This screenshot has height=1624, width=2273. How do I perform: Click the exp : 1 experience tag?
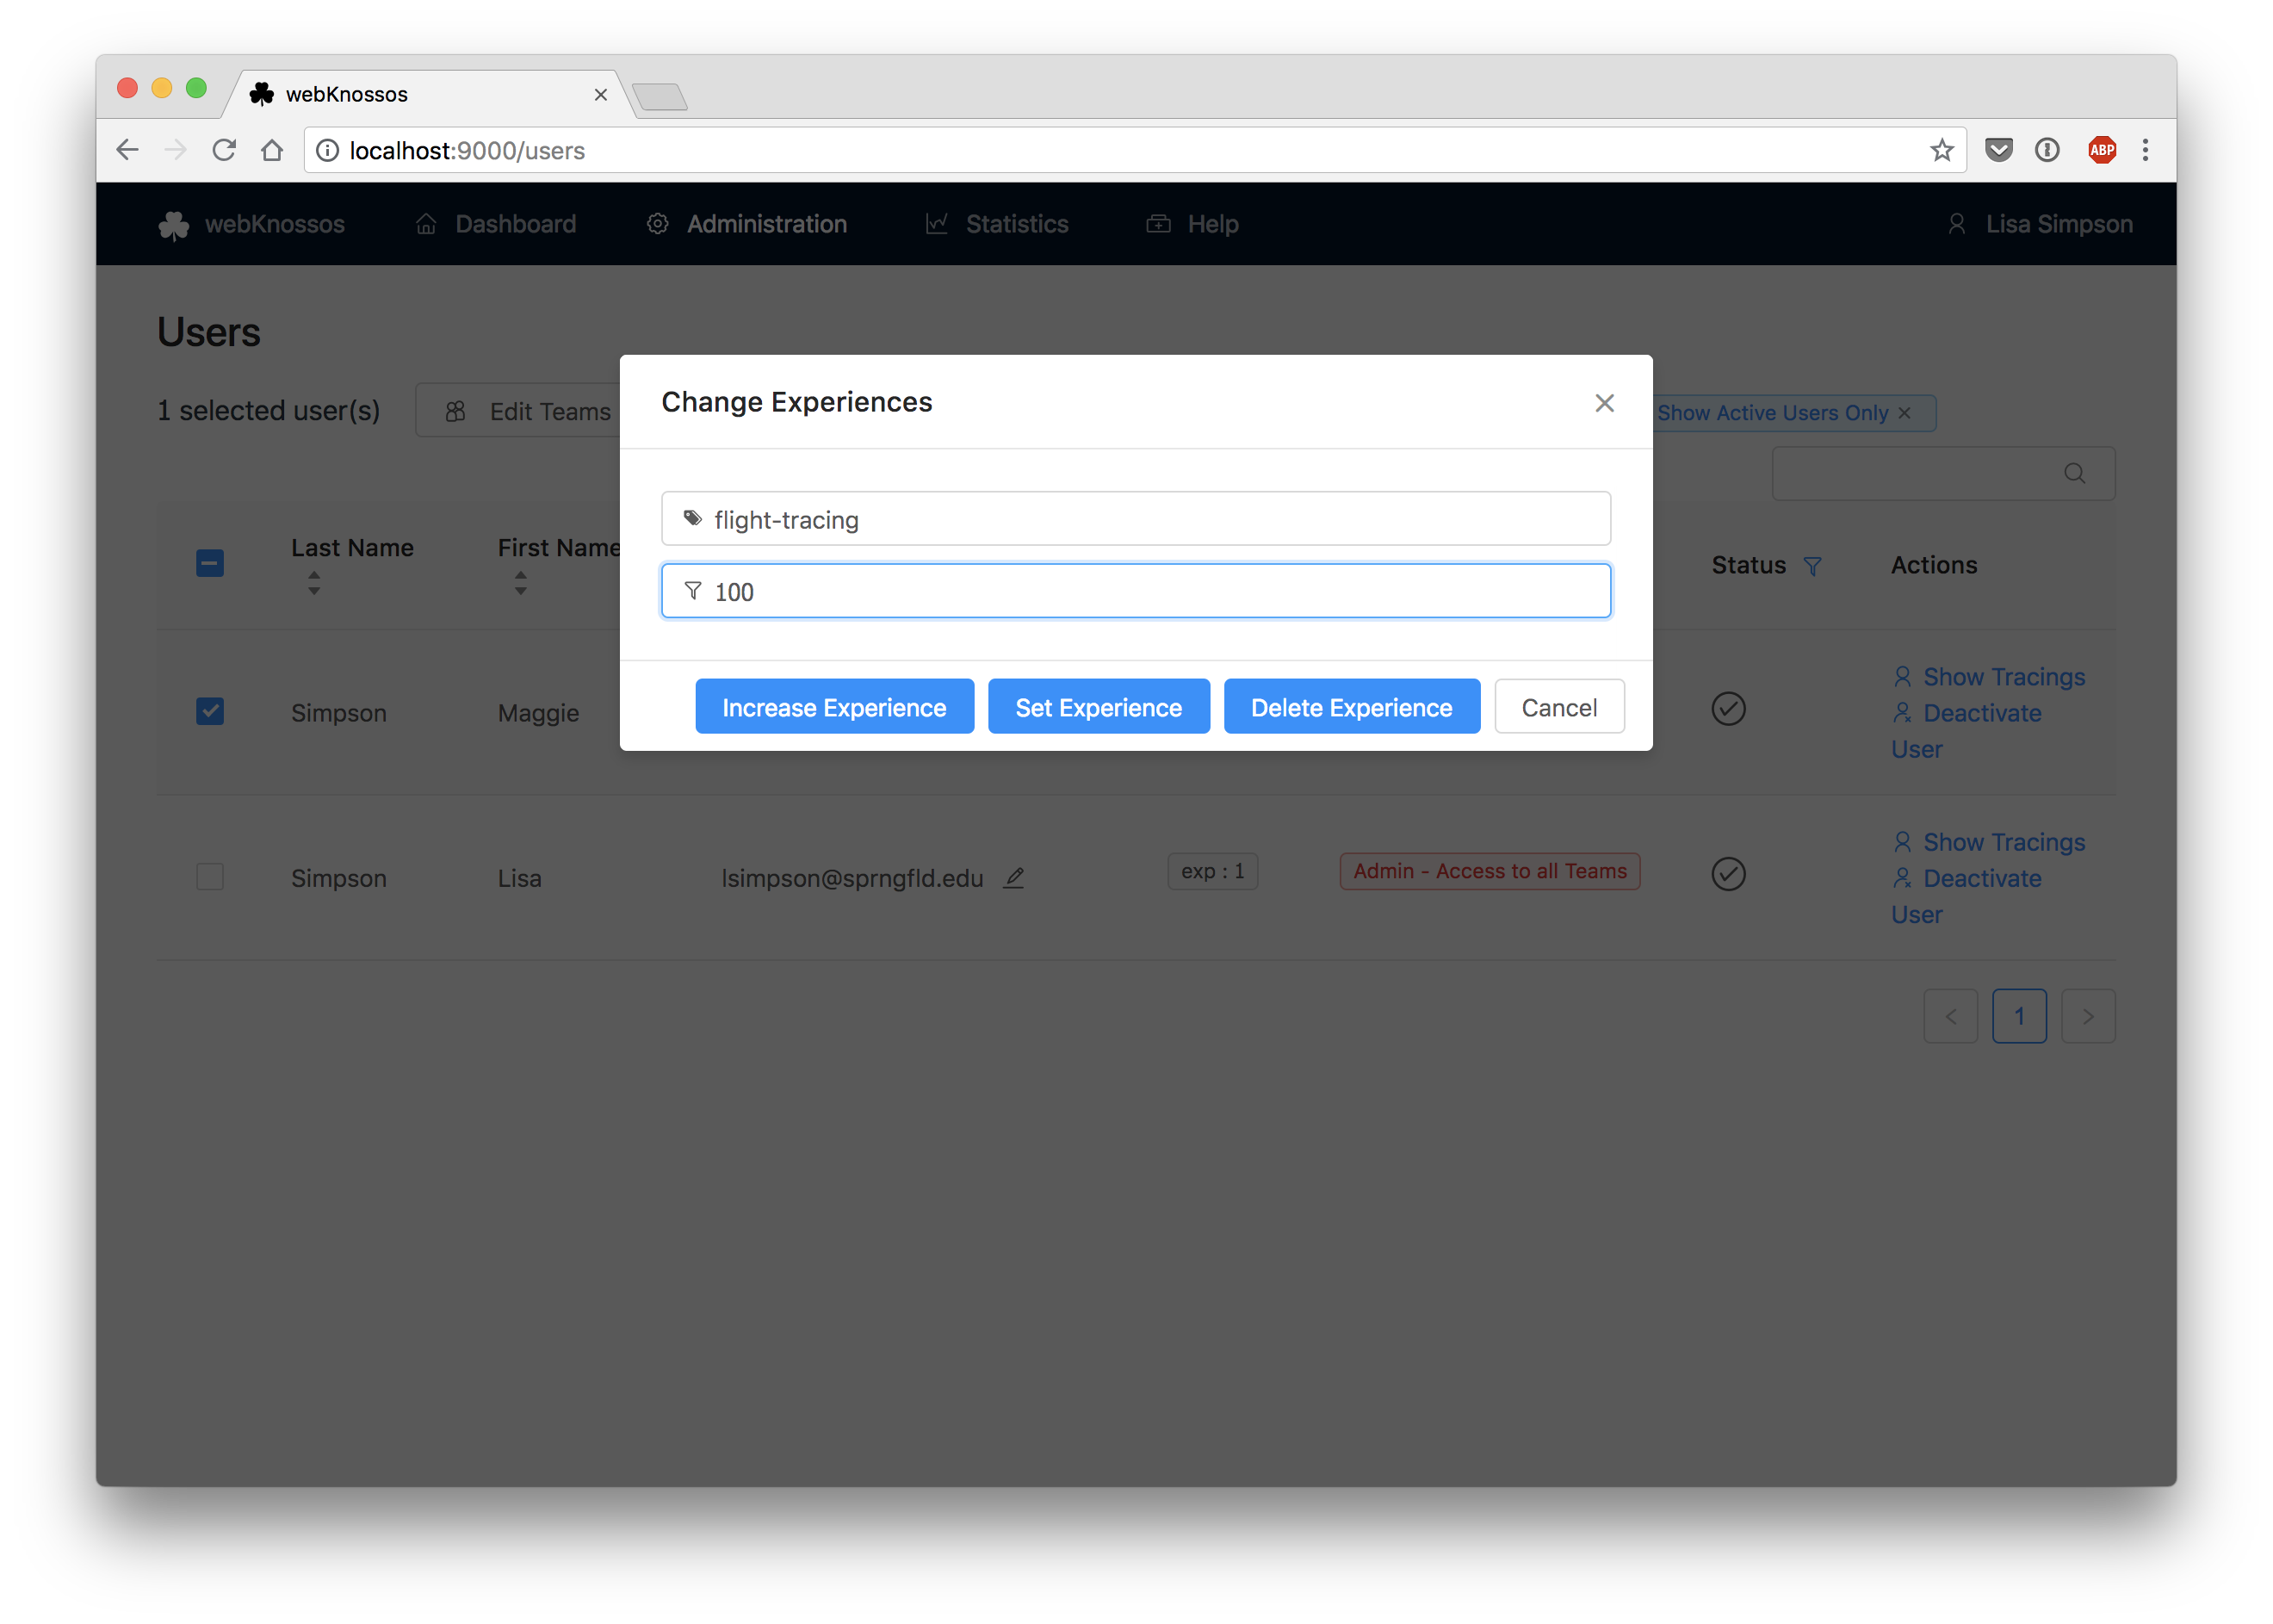(x=1212, y=871)
